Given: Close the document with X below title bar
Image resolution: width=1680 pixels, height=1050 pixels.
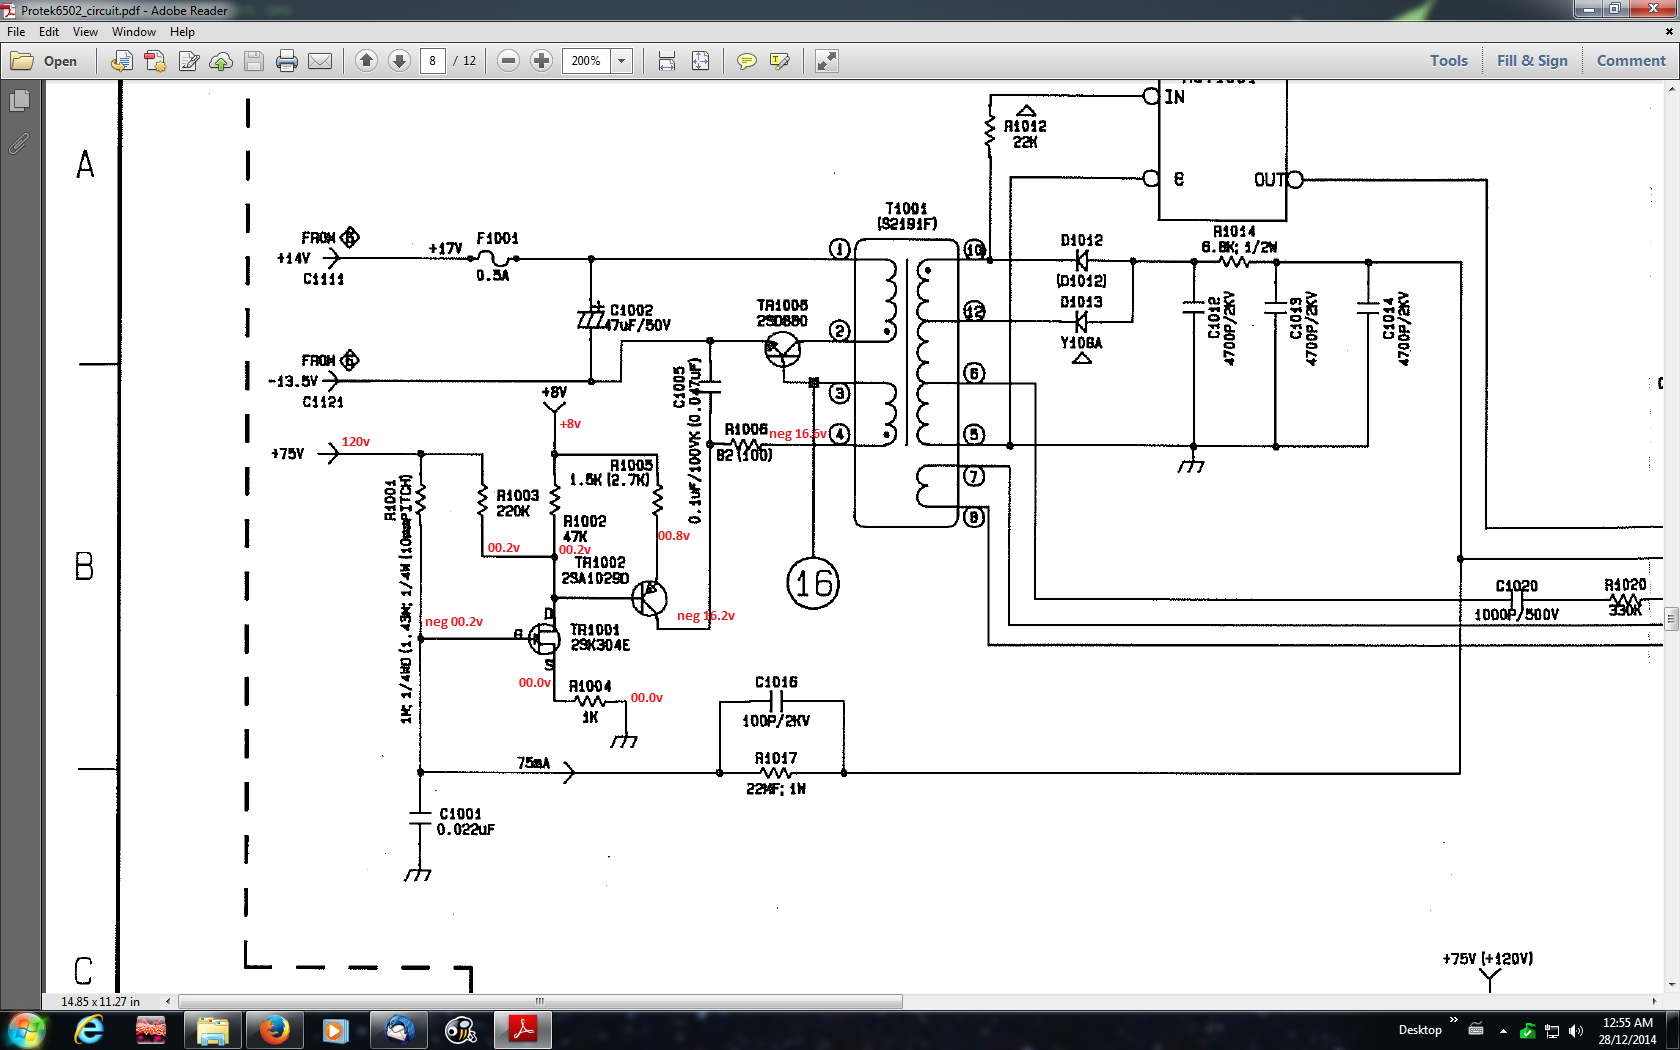Looking at the screenshot, I should coord(1668,32).
